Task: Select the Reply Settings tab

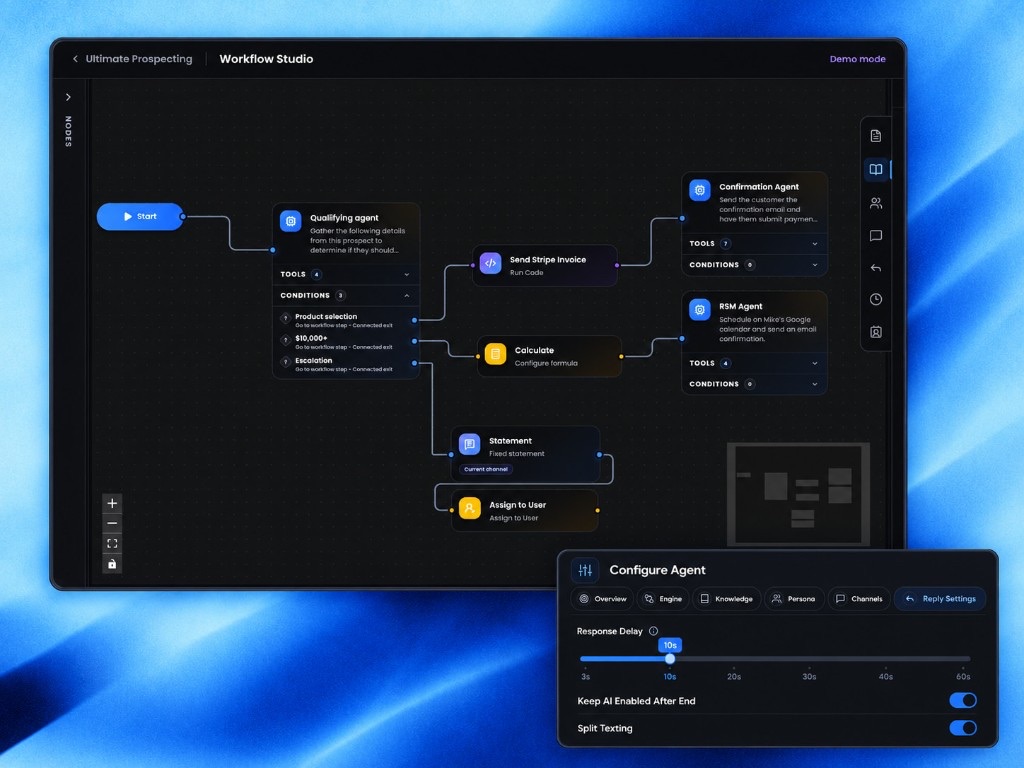Action: coord(940,599)
